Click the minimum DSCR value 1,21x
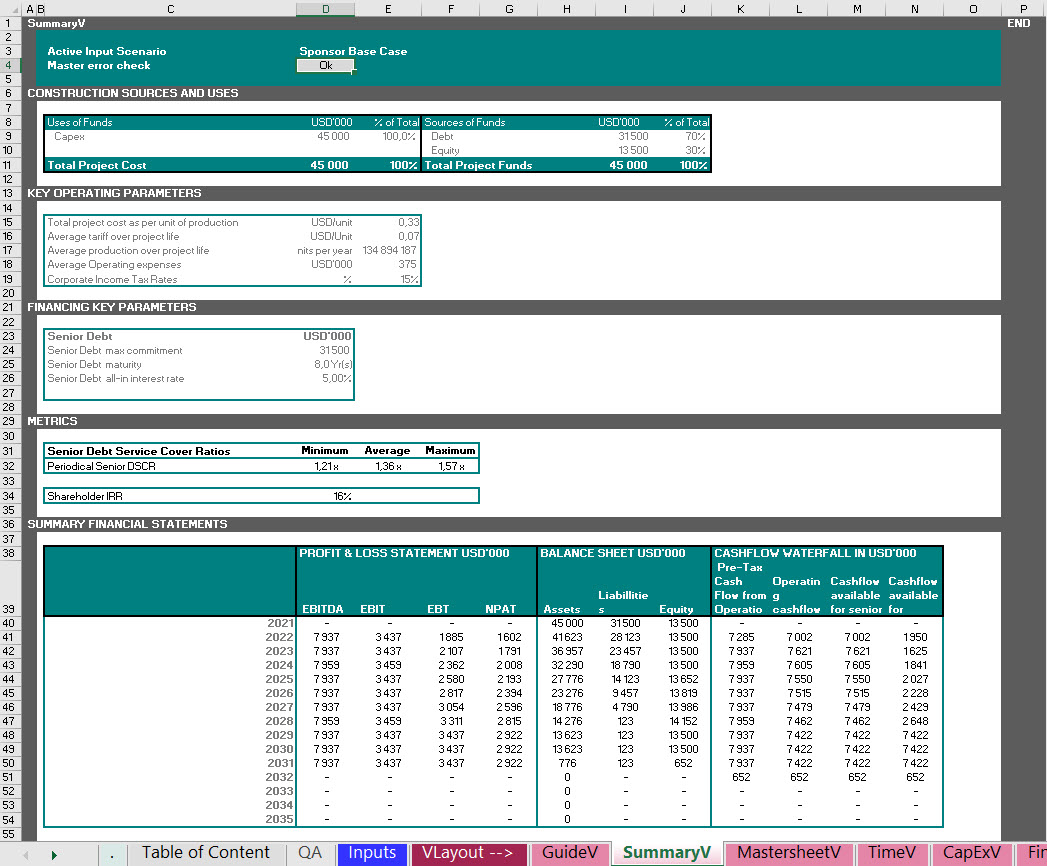 click(327, 466)
